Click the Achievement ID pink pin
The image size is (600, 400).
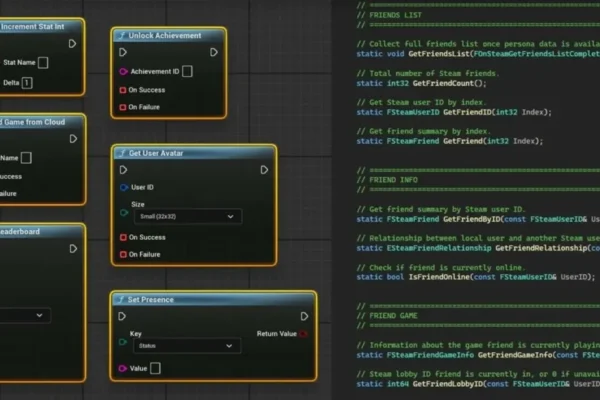click(x=123, y=72)
